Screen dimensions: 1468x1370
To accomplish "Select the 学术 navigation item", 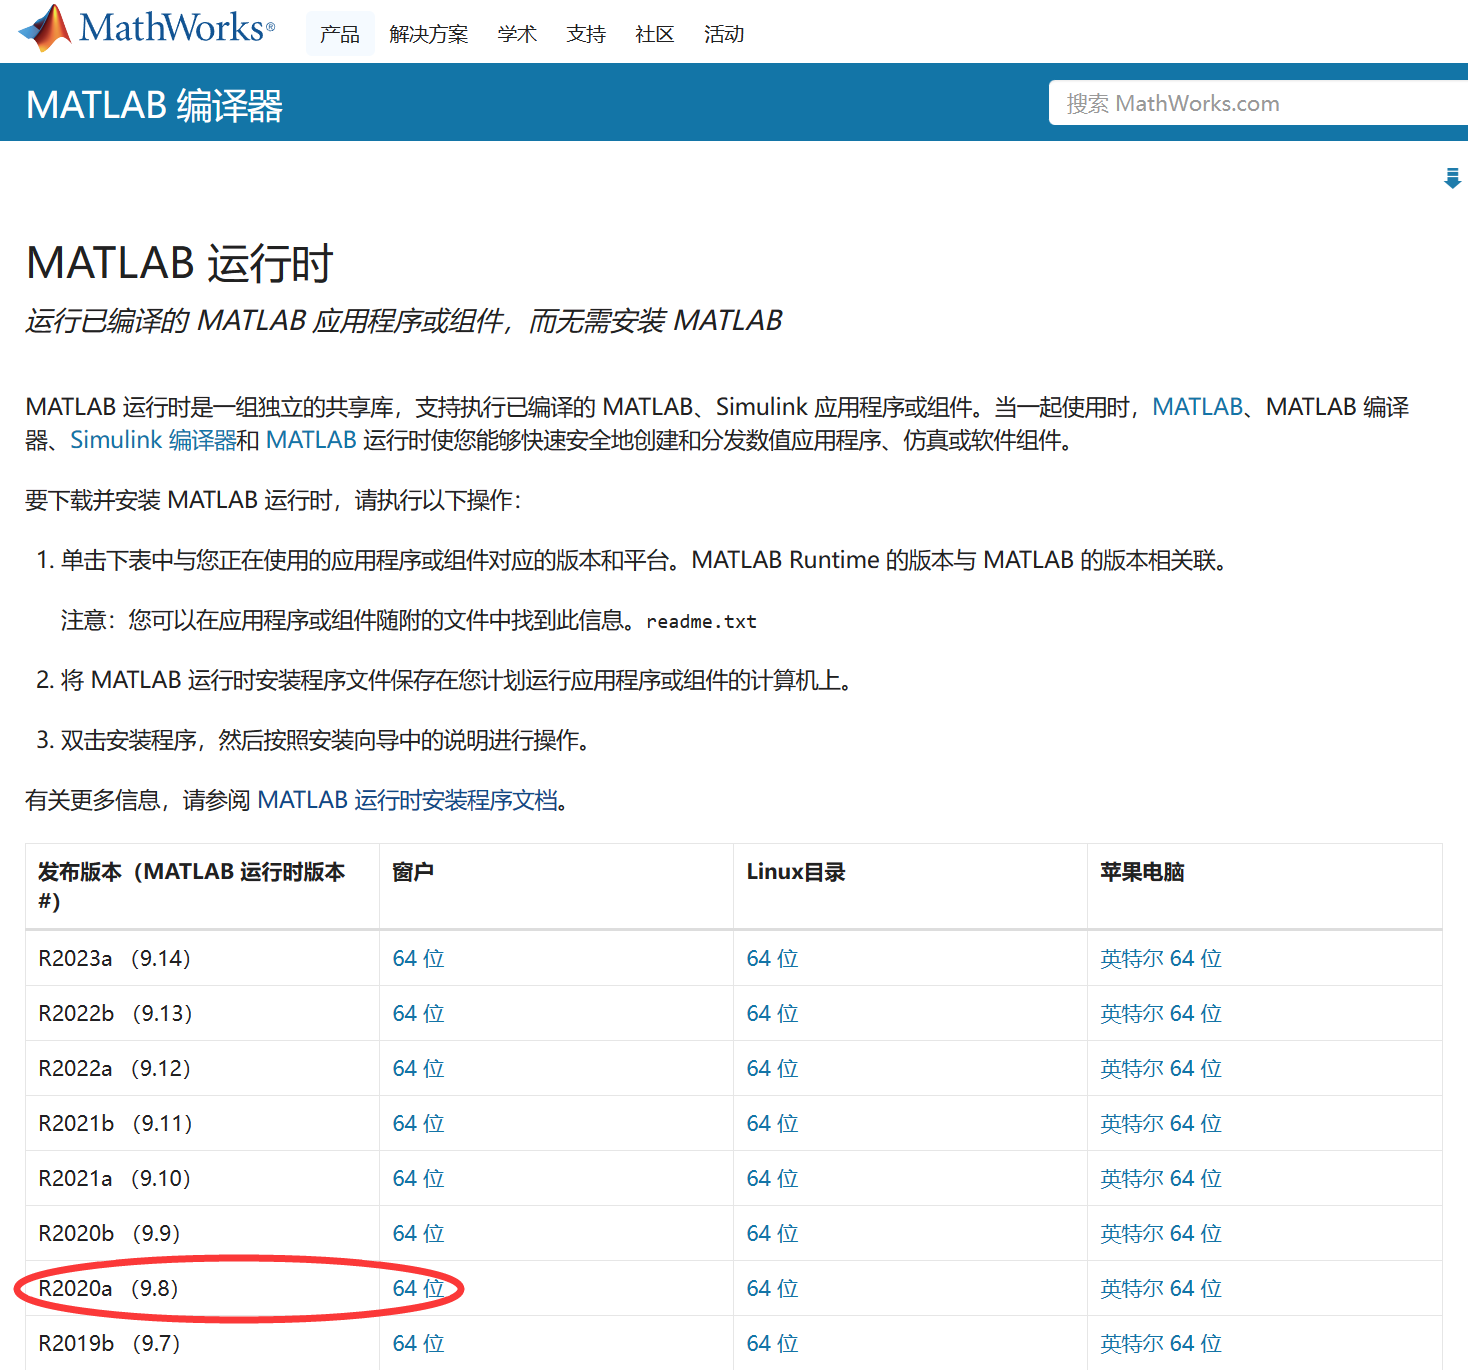I will tap(517, 35).
